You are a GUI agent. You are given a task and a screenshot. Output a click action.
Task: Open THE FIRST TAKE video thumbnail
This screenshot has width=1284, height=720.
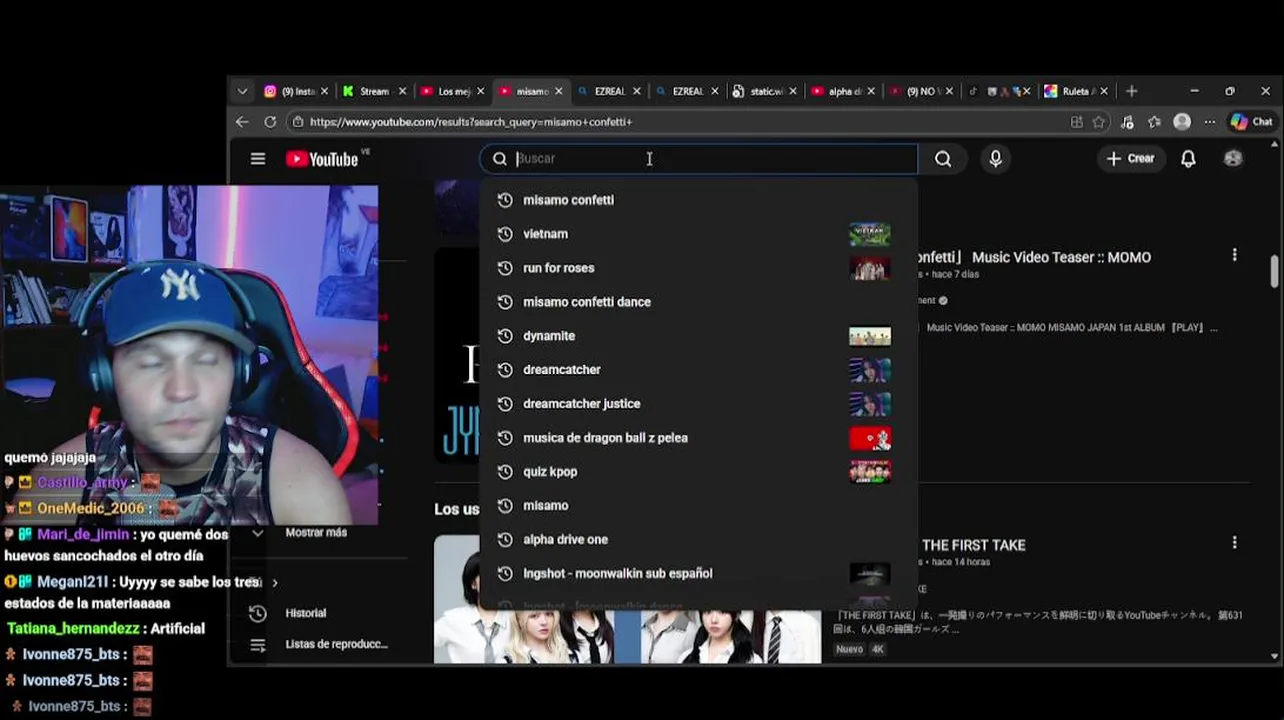point(627,599)
